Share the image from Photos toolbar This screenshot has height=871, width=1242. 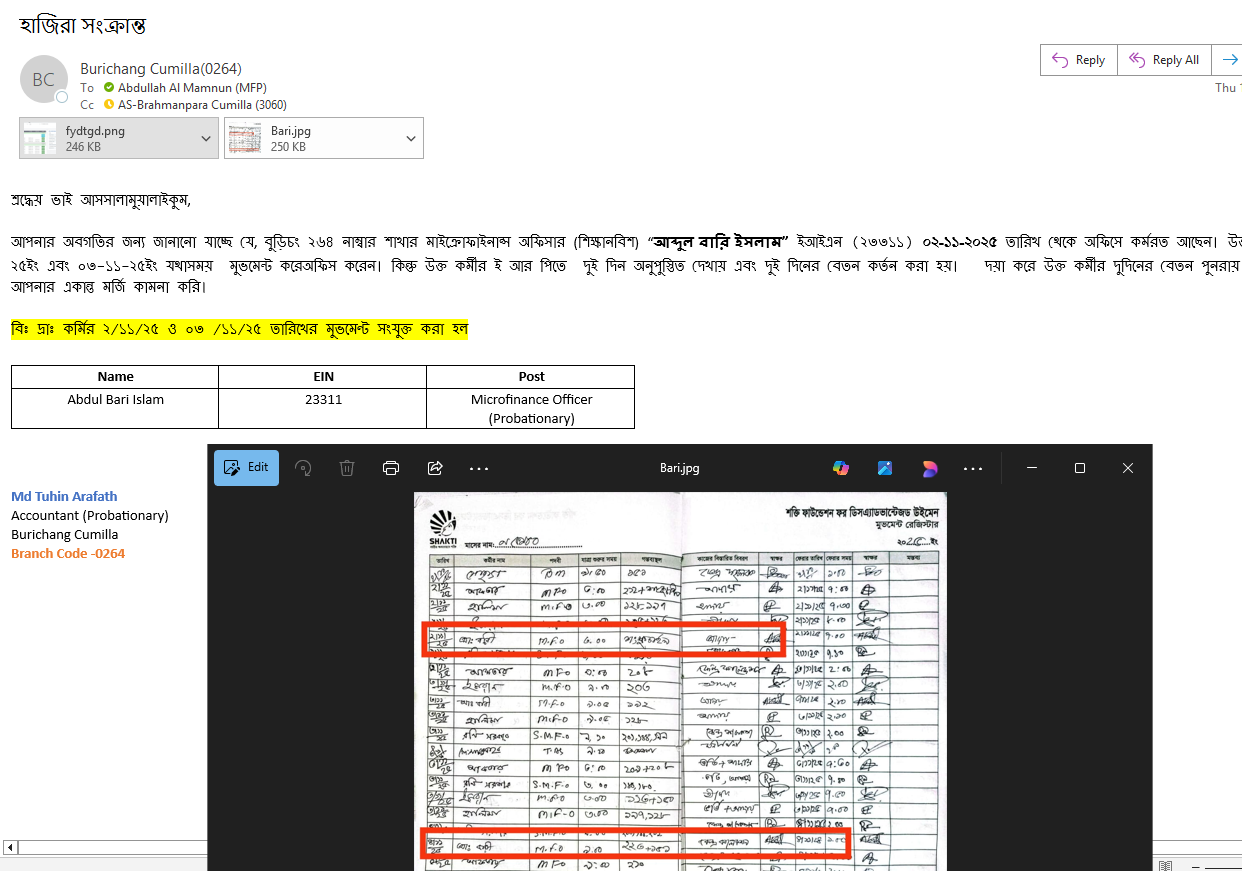tap(435, 468)
